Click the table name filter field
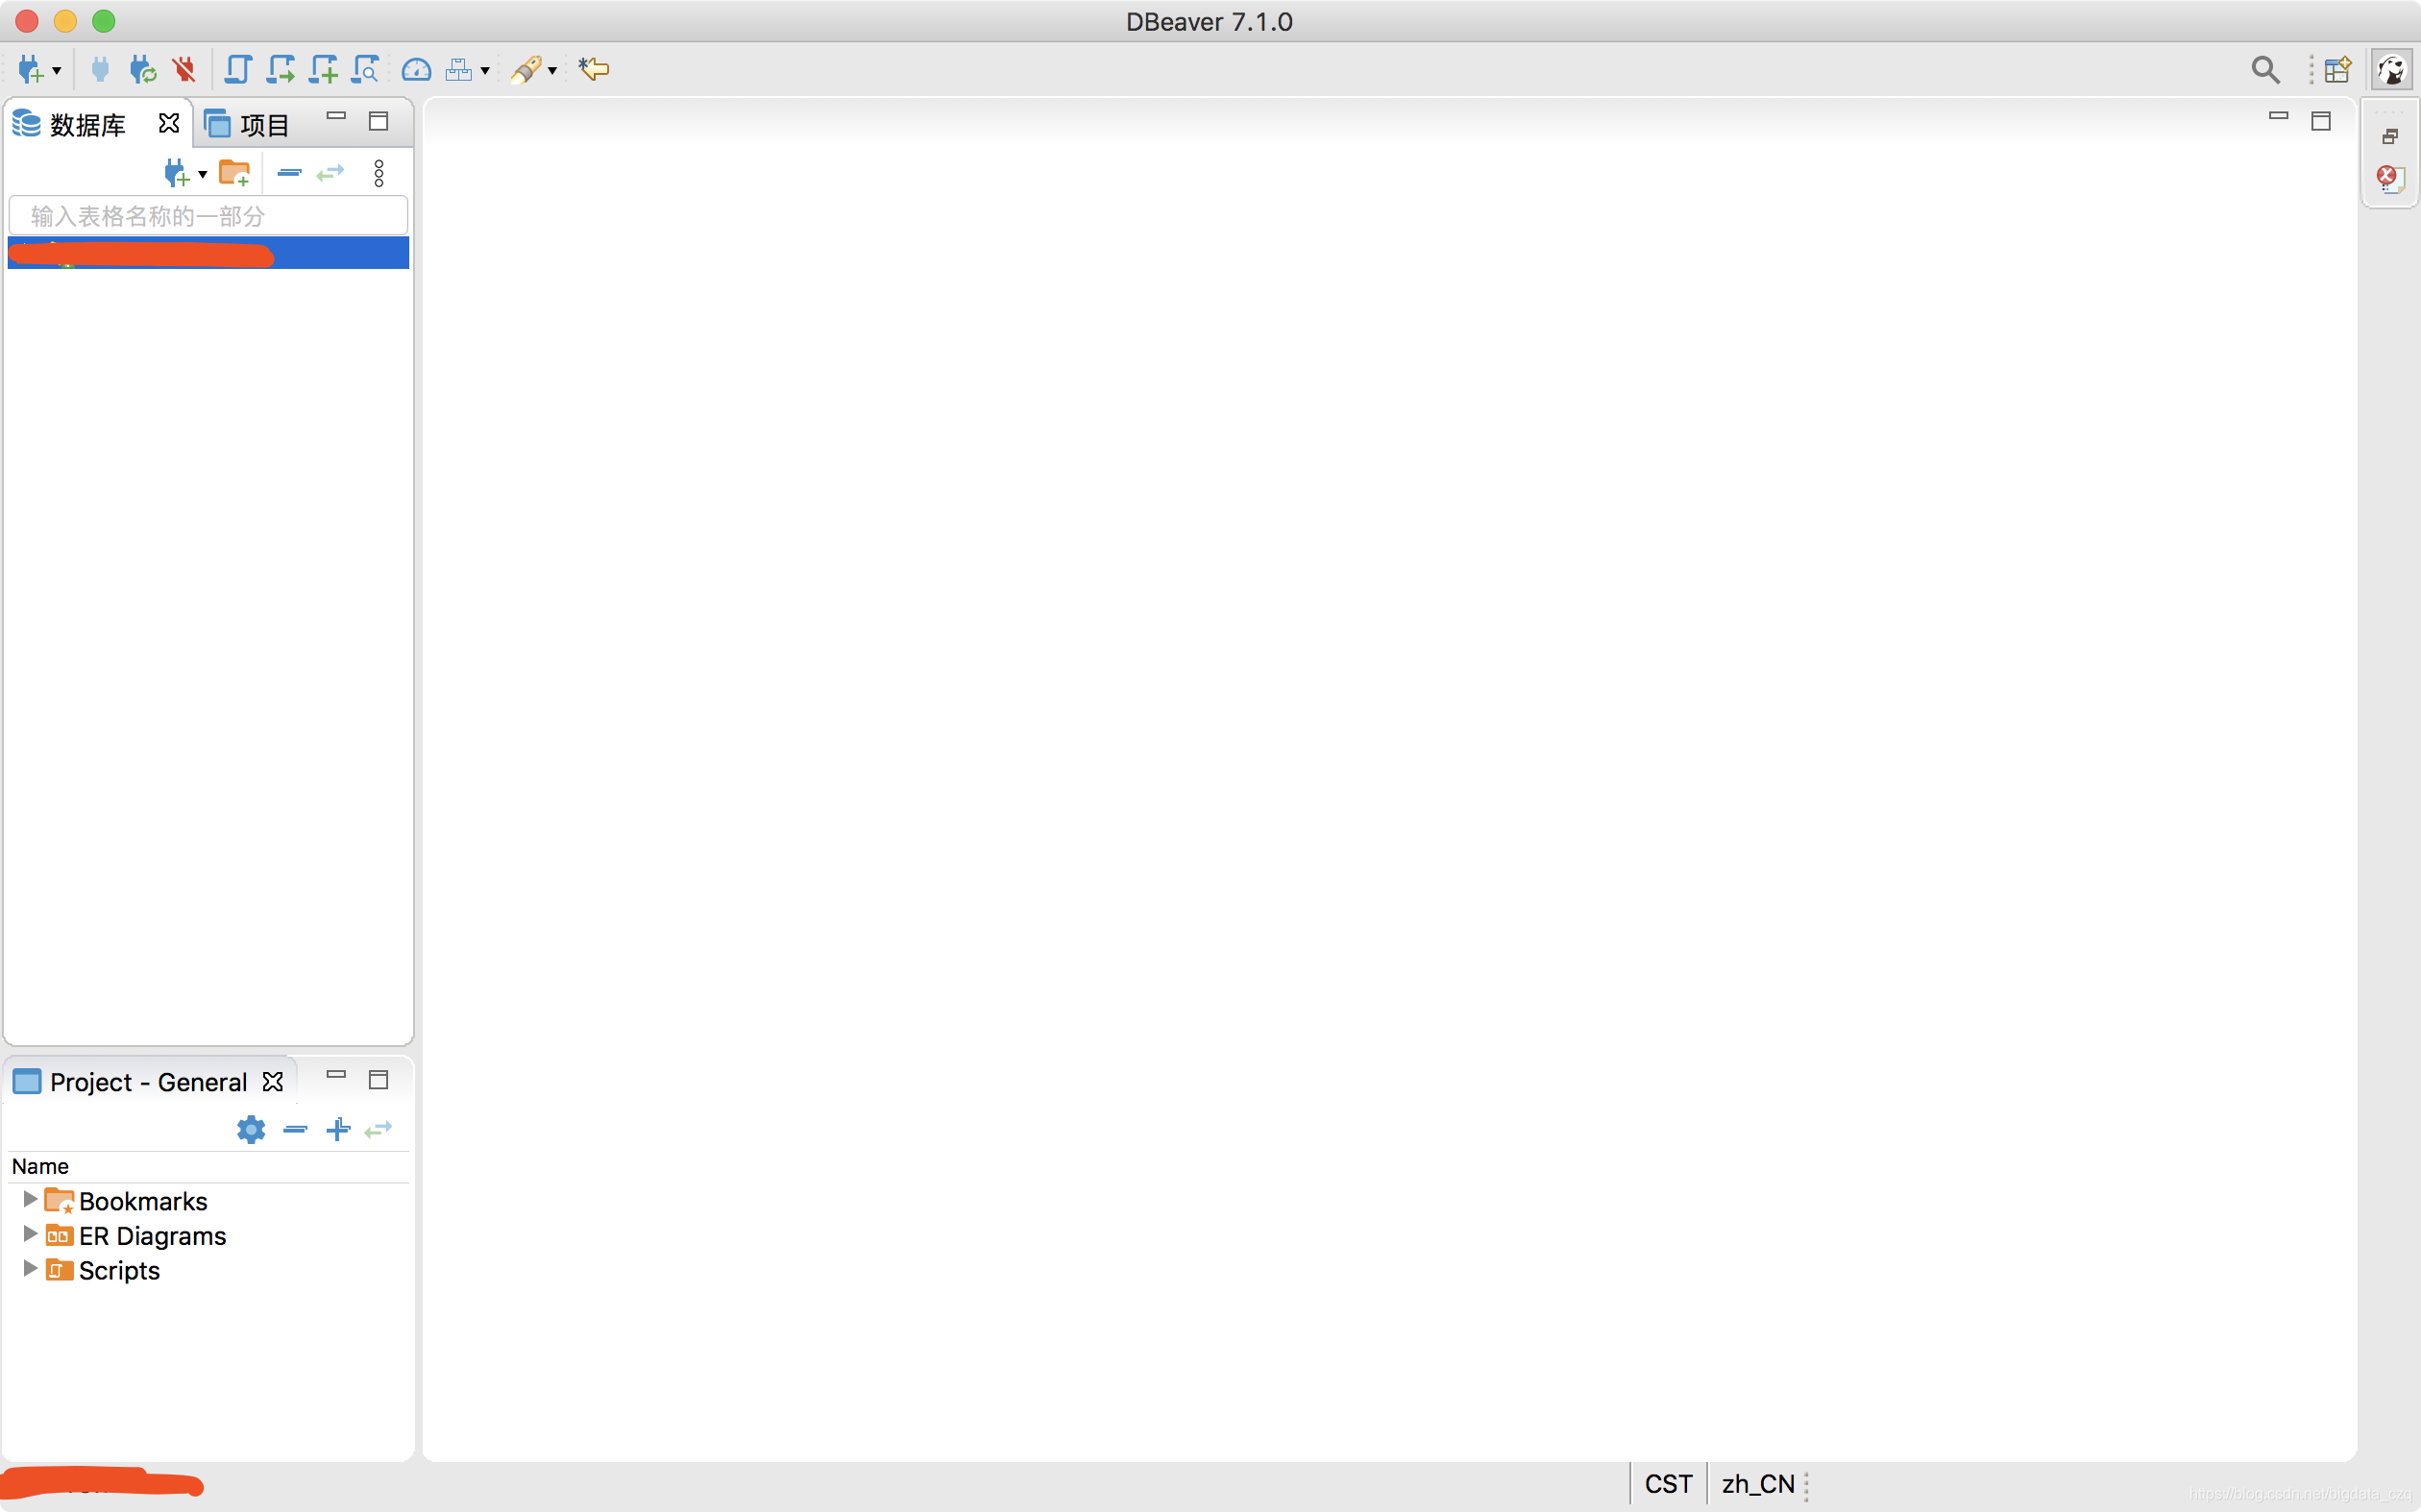This screenshot has height=1512, width=2421. (x=208, y=216)
